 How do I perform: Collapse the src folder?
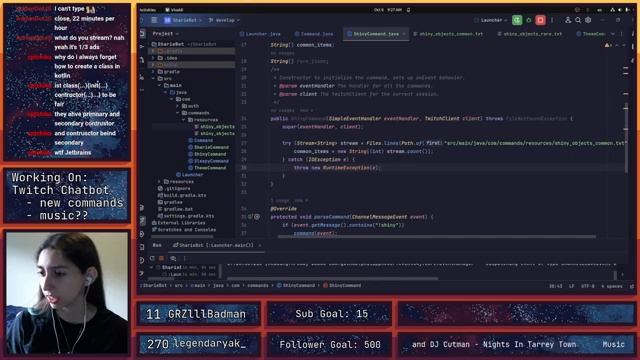[154, 78]
